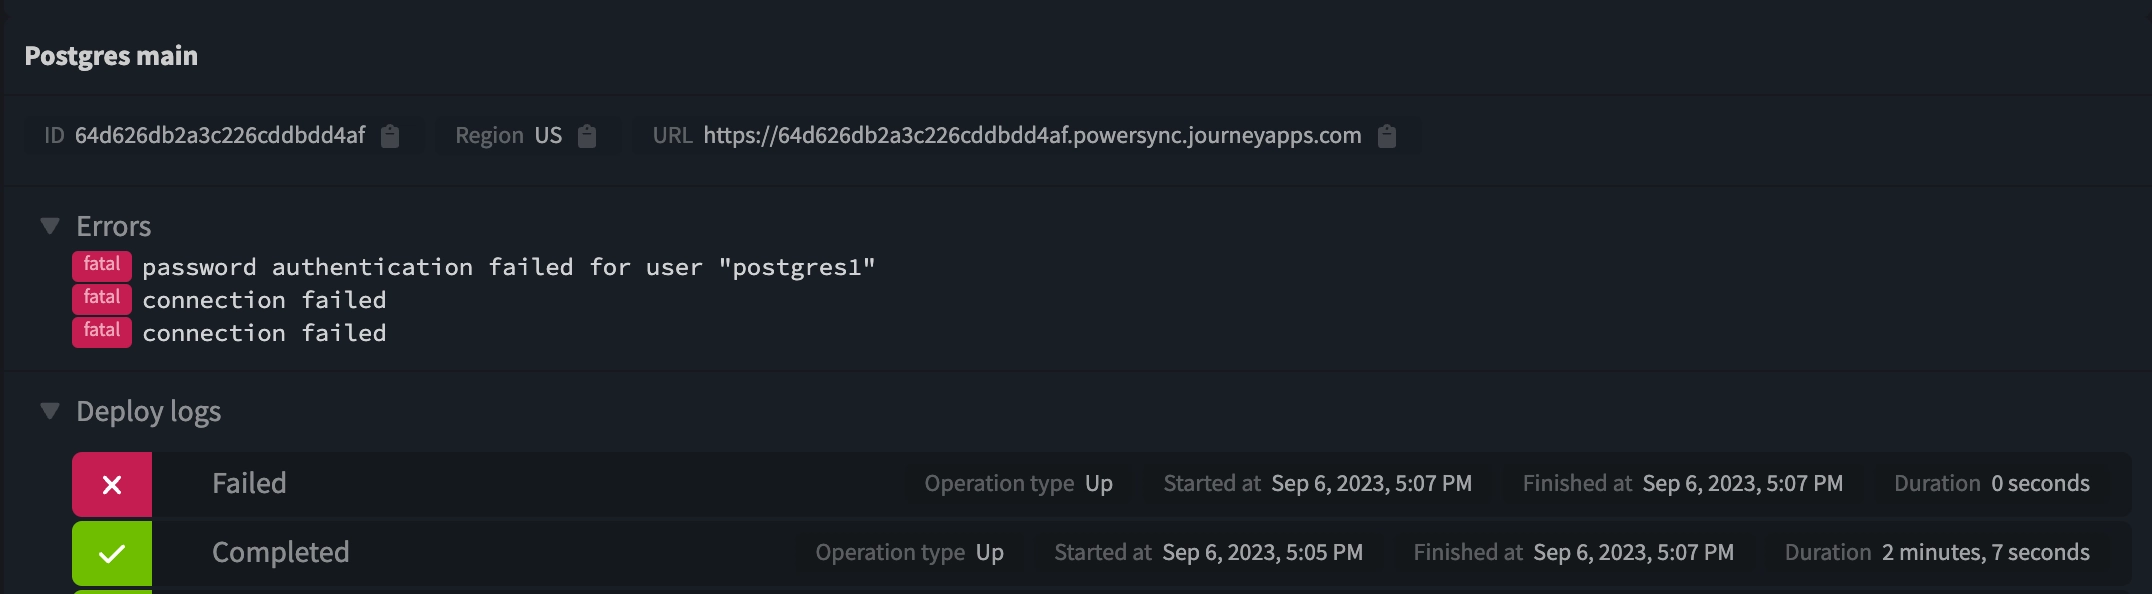Collapse the Deploy logs section triangle

[50, 411]
